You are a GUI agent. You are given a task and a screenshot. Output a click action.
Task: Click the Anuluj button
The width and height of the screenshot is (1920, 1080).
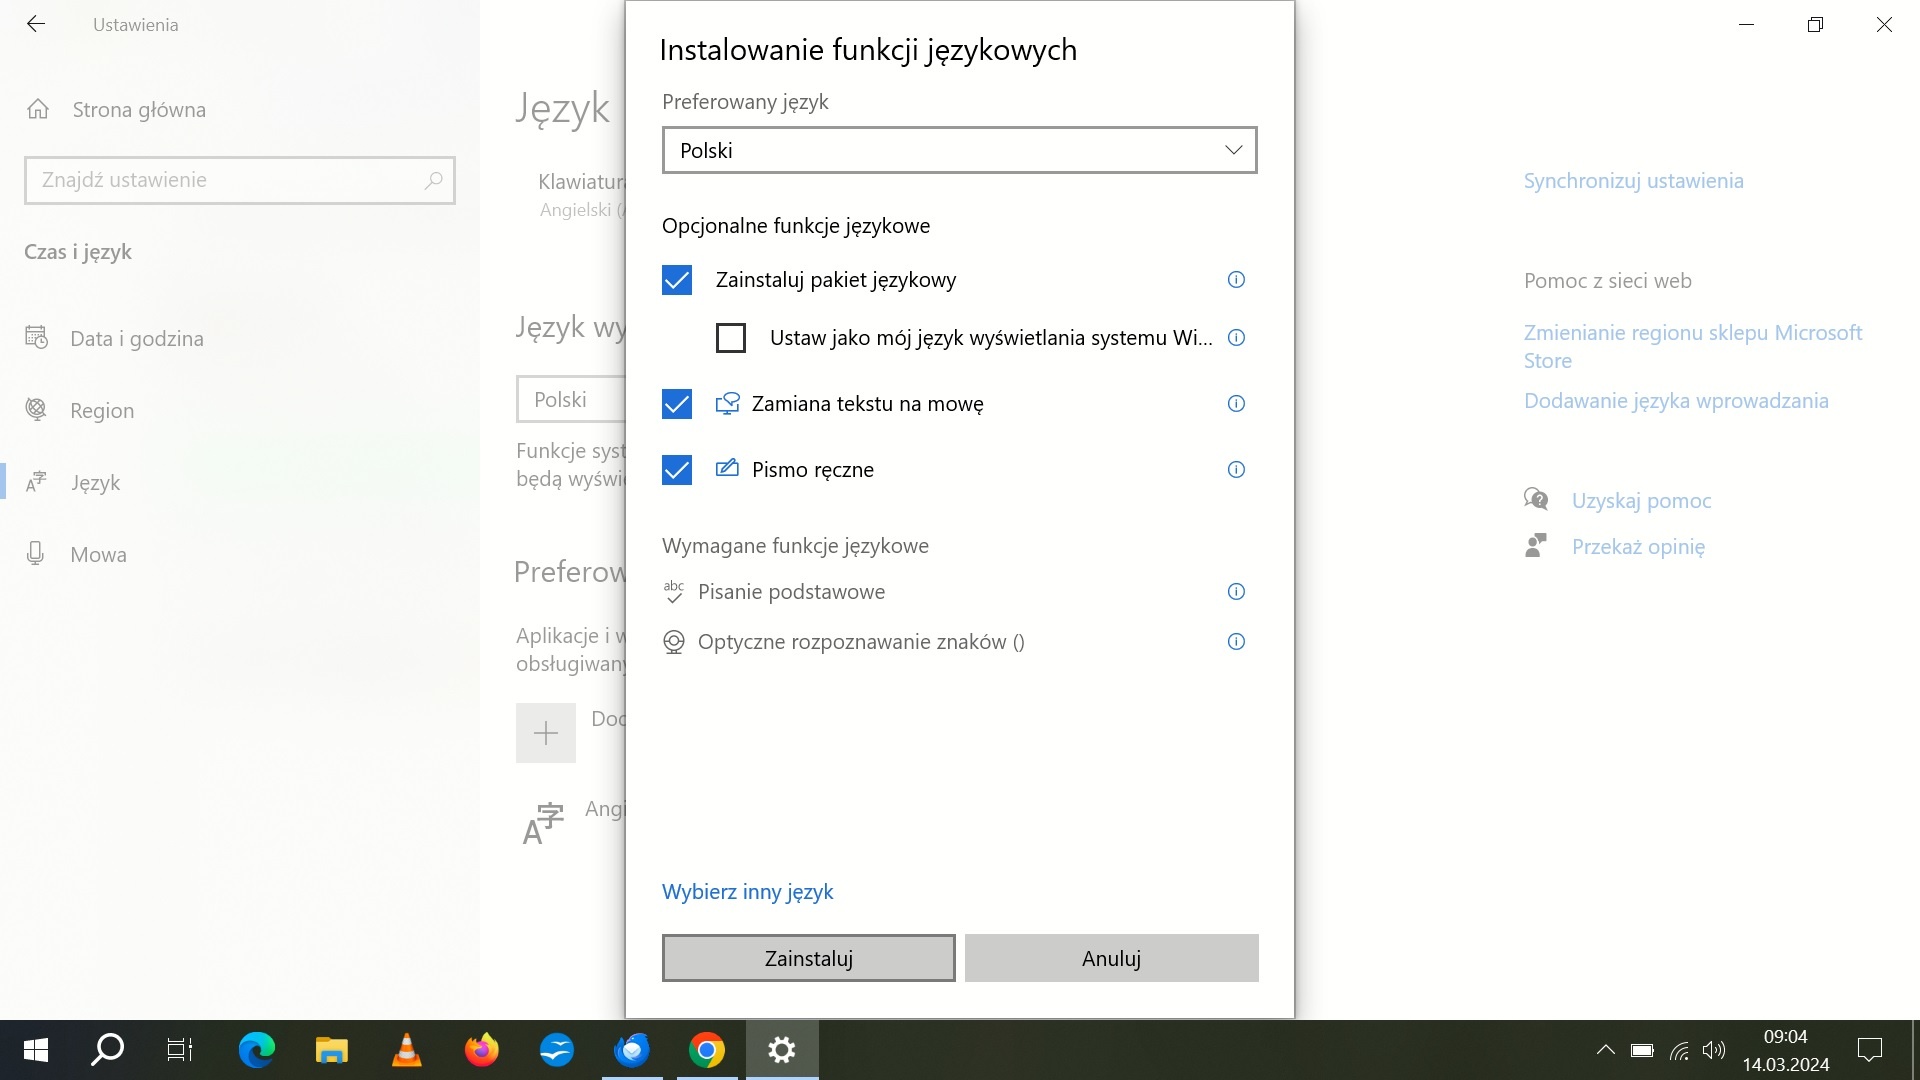click(x=1111, y=958)
